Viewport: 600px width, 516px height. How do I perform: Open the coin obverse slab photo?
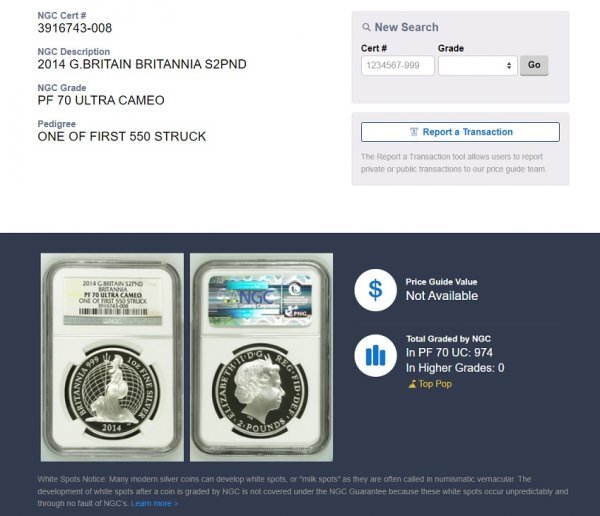(261, 357)
